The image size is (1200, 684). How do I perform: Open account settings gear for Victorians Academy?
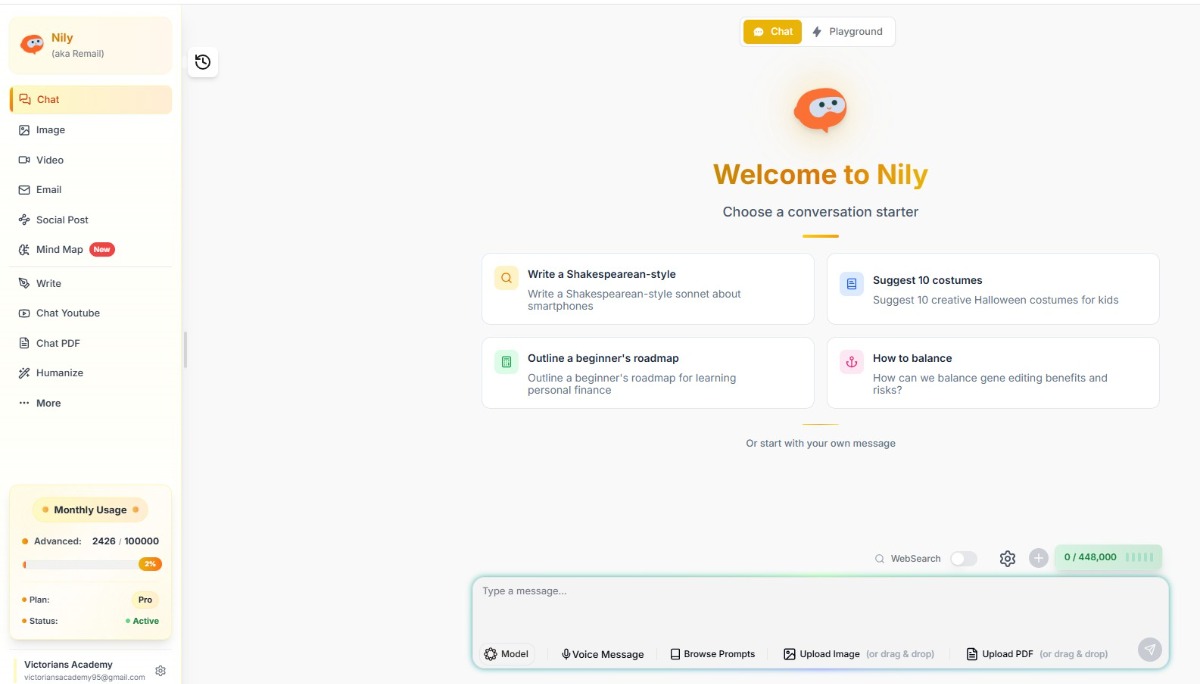160,671
